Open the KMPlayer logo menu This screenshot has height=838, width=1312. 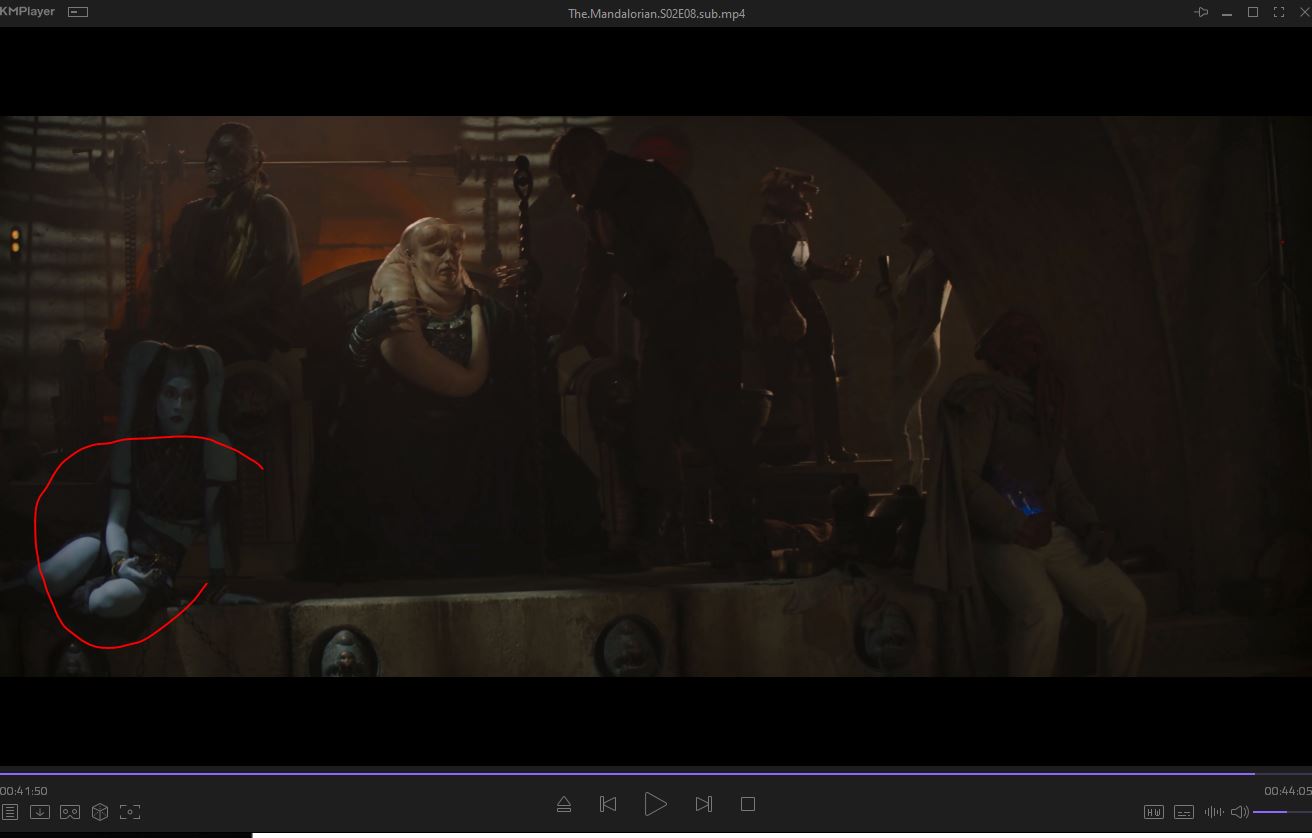28,12
